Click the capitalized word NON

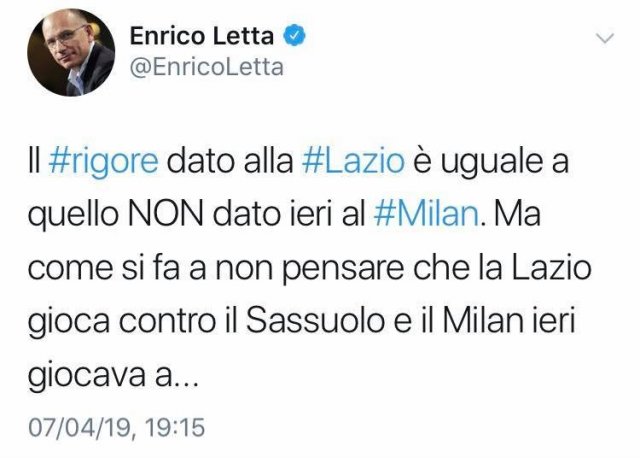166,215
